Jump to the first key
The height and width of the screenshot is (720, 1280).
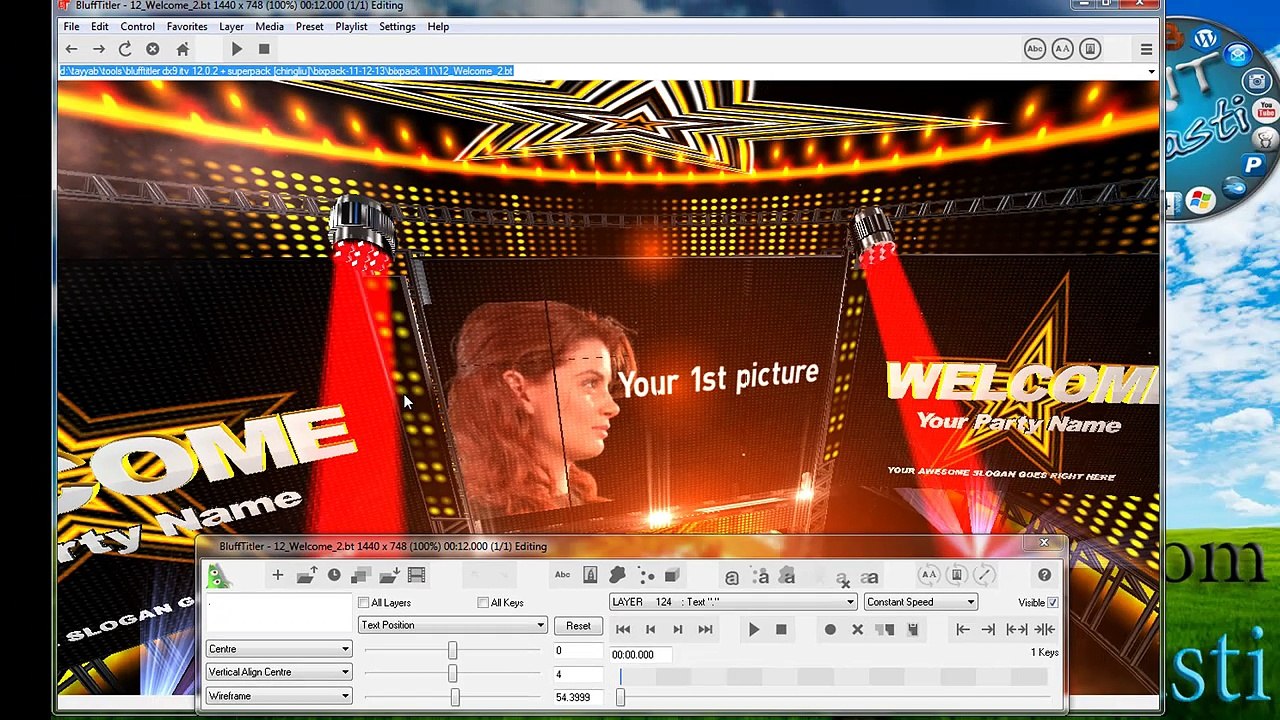point(623,629)
